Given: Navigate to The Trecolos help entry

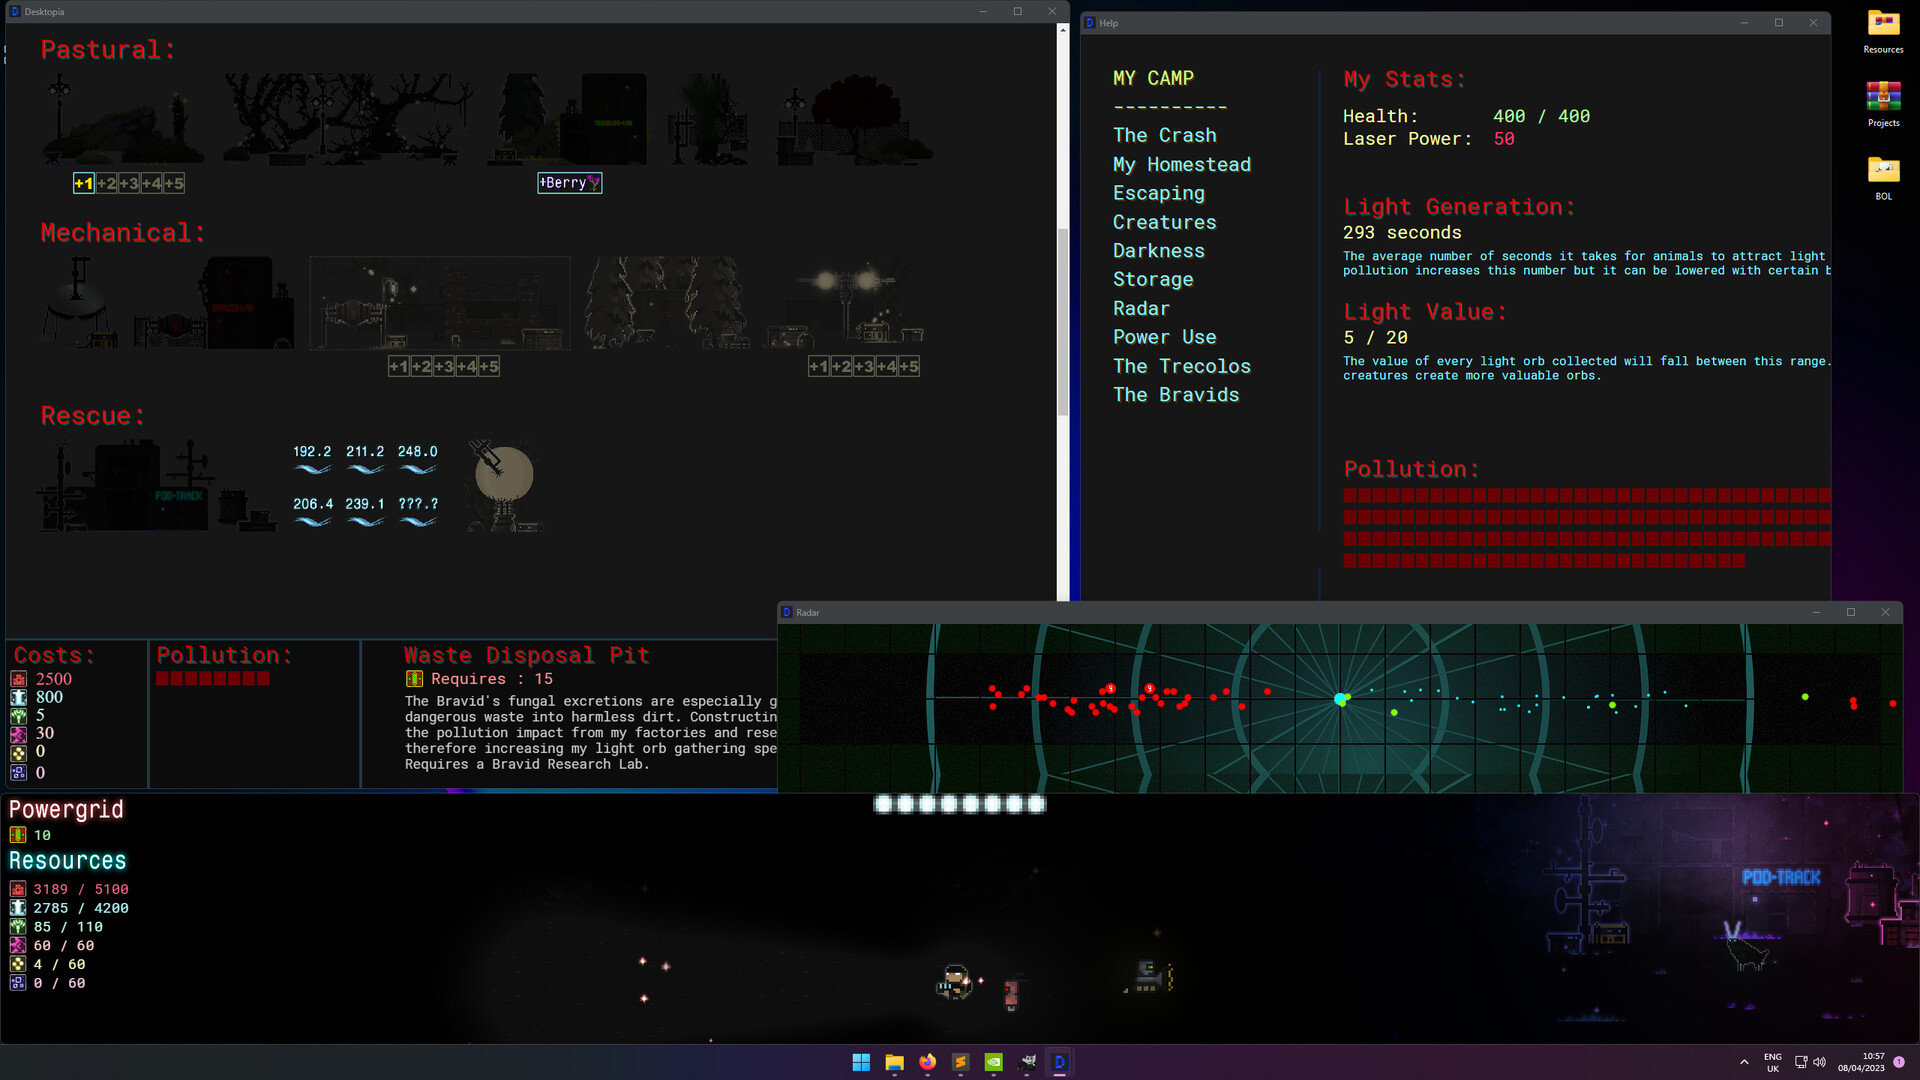Looking at the screenshot, I should [1182, 365].
